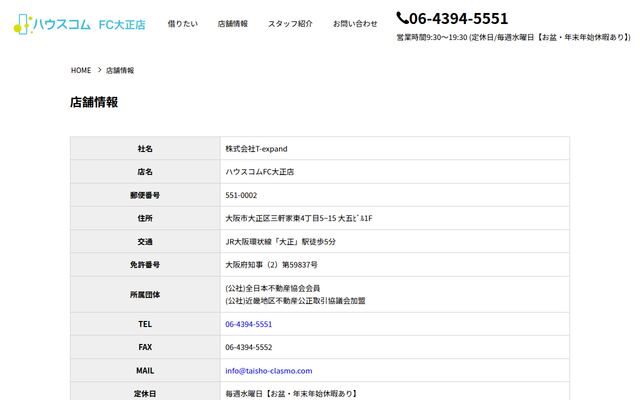
Task: Click the 定休日 row label
Action: [x=145, y=394]
